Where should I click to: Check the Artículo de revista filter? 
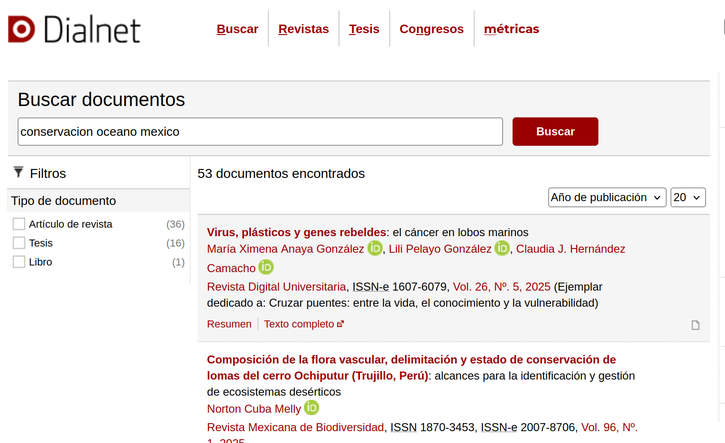(19, 224)
